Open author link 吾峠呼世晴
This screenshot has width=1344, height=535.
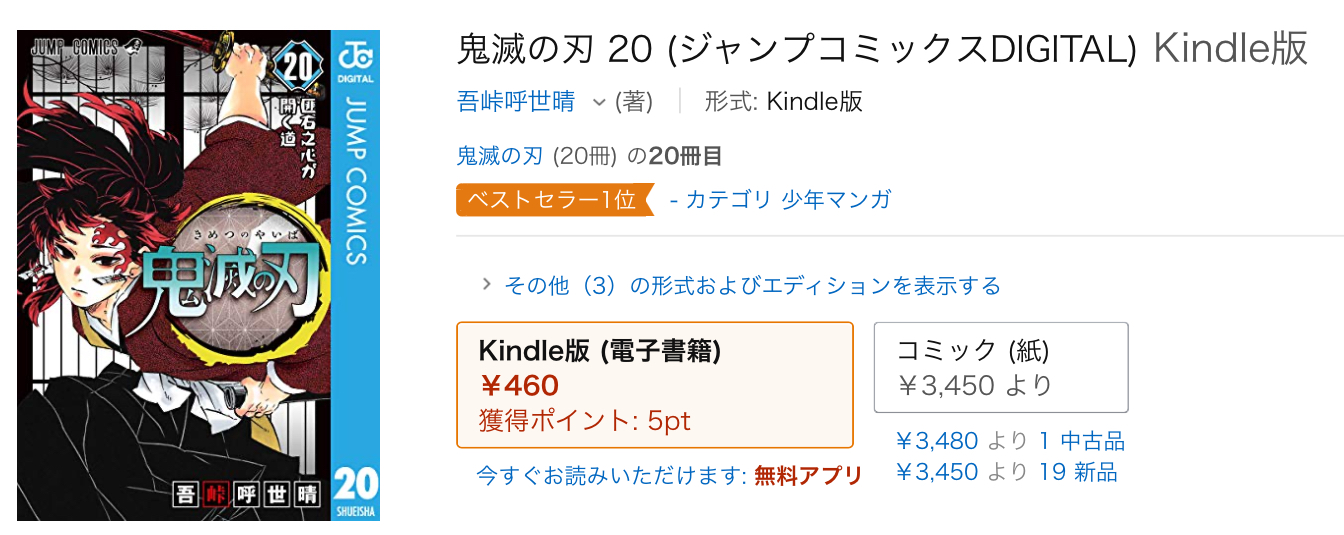click(516, 102)
